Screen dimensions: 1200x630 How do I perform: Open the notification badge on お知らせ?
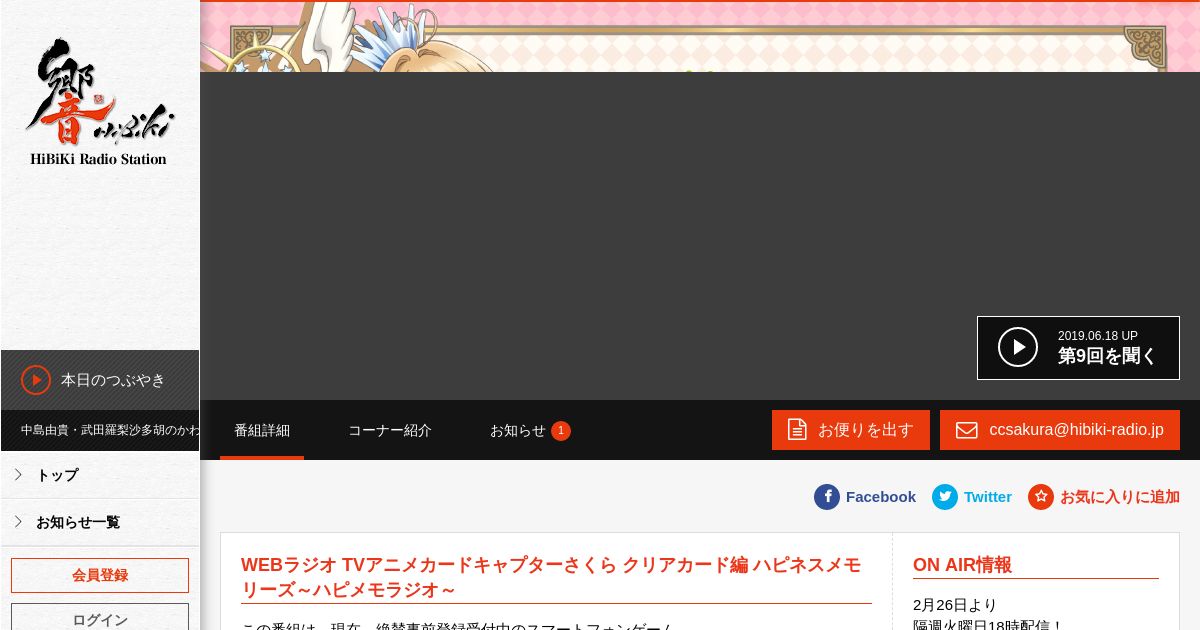pos(561,431)
